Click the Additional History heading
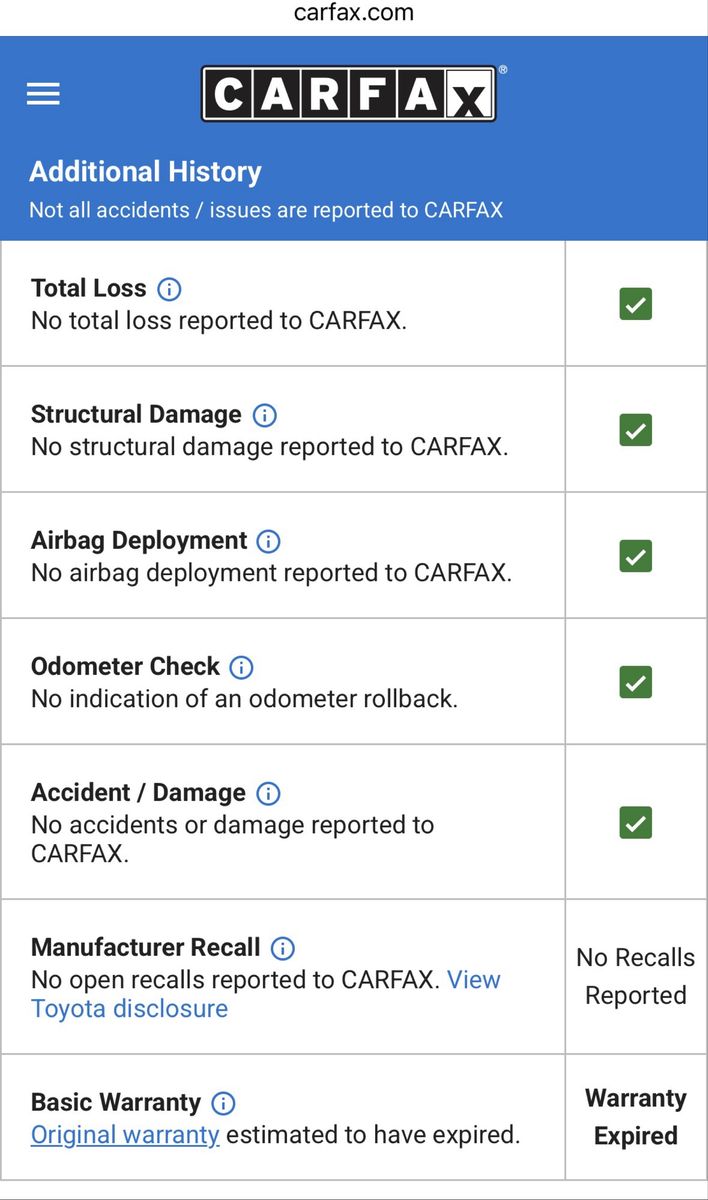Viewport: 708px width, 1200px height. tap(145, 172)
